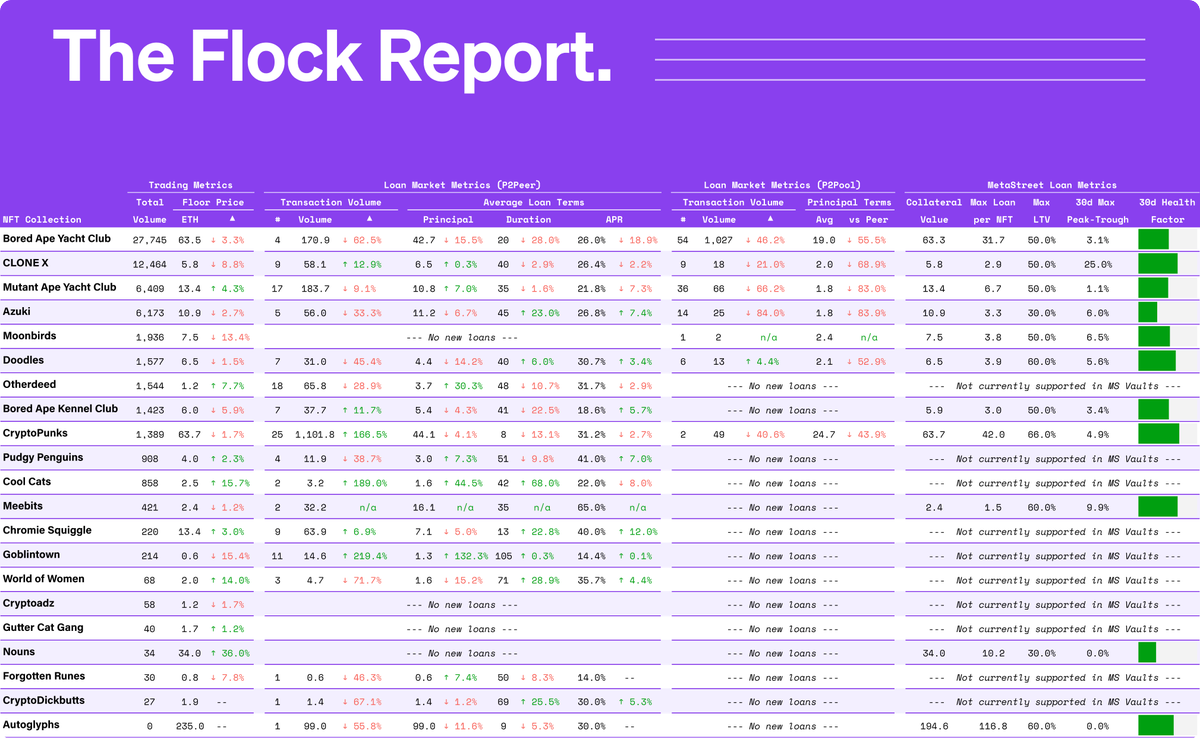This screenshot has width=1200, height=739.
Task: Click the "Autoglyphs" collection name
Action: [x=31, y=724]
